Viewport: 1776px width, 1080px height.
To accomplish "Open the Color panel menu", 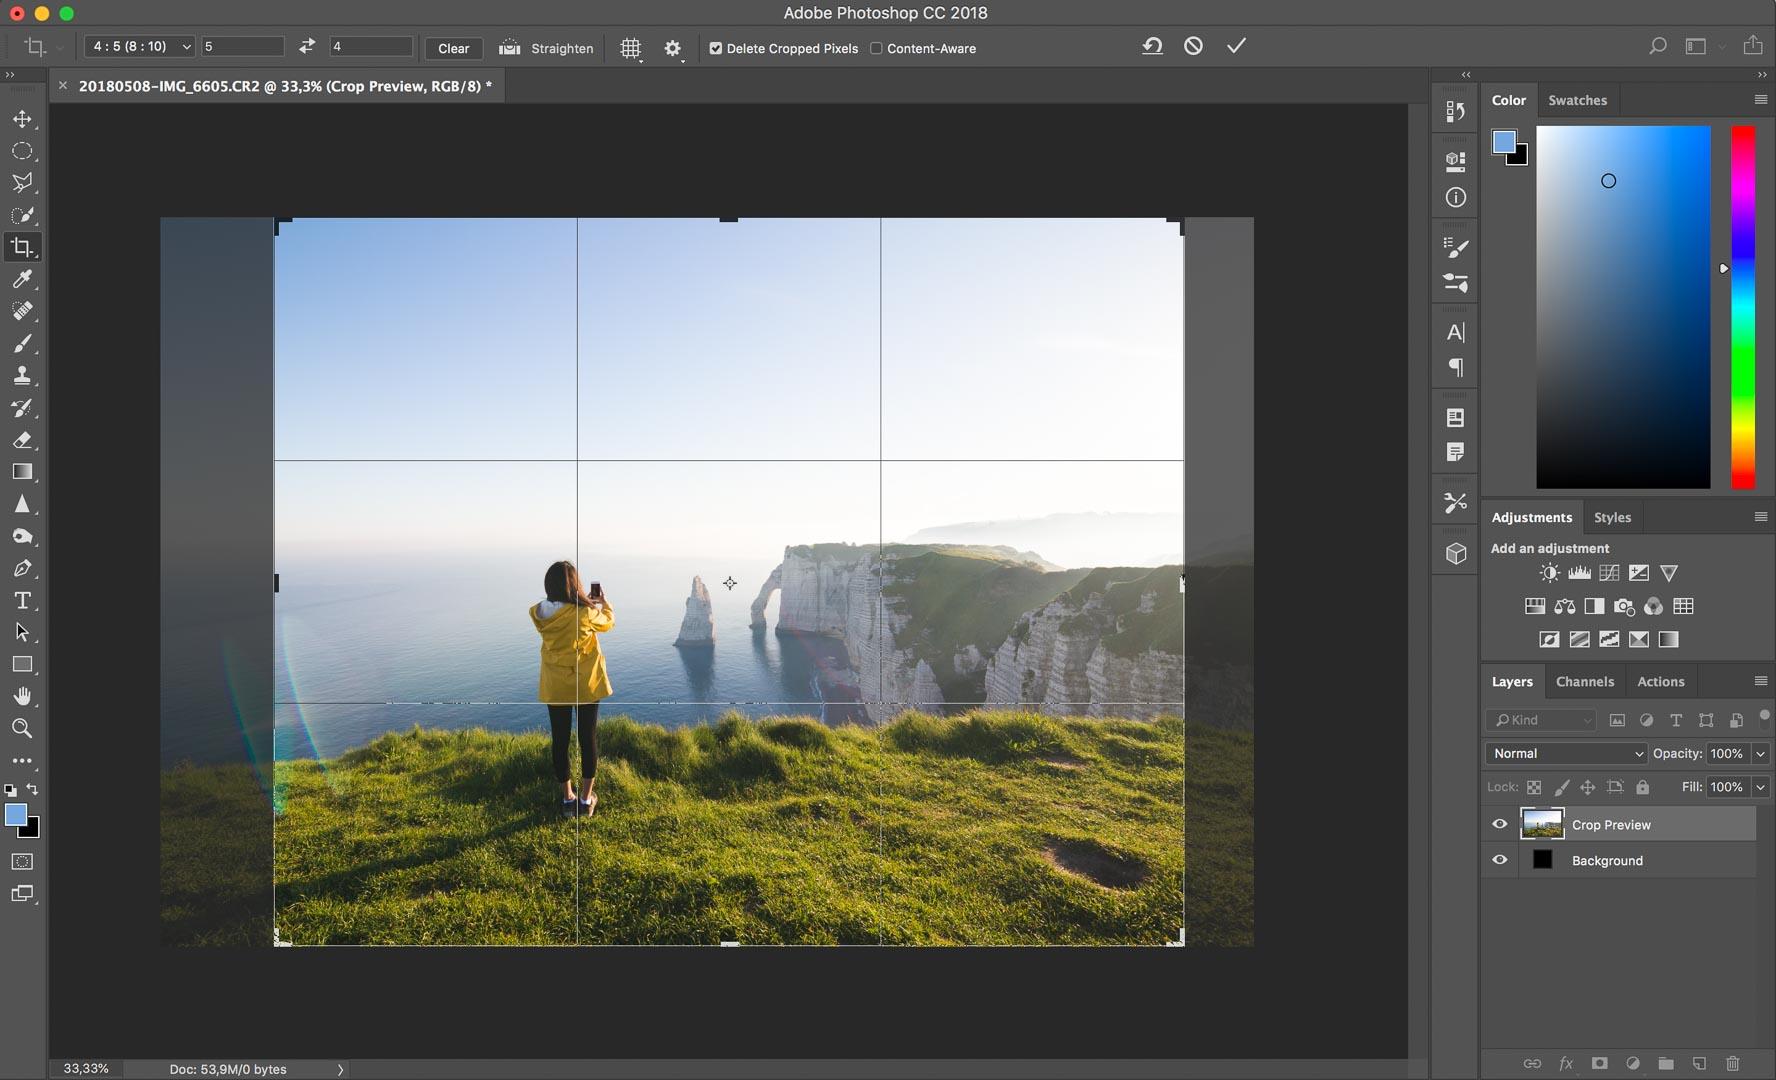I will click(x=1761, y=100).
